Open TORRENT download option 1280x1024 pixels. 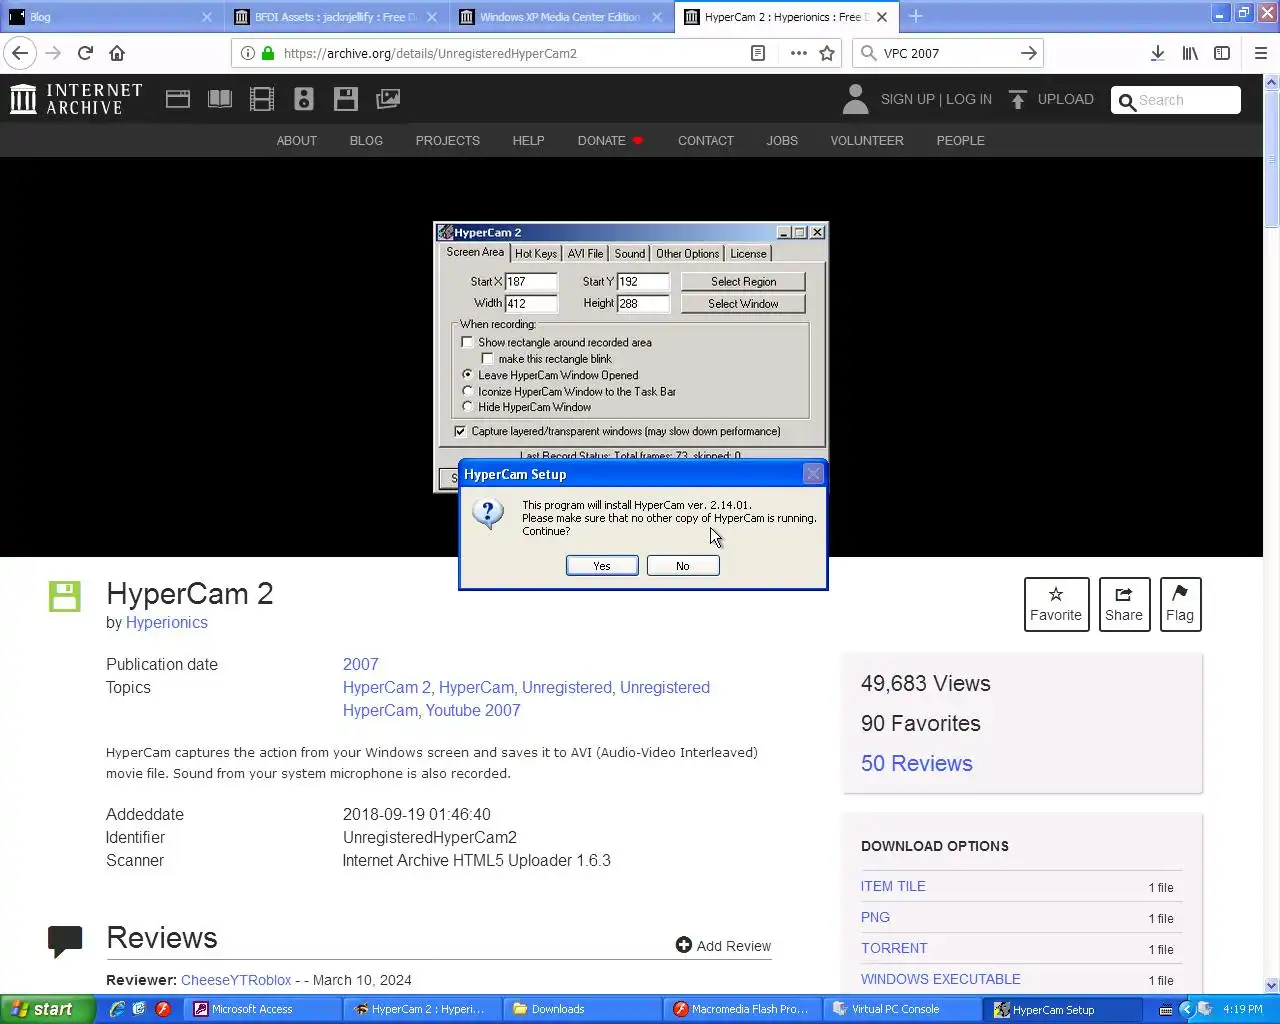pos(894,948)
